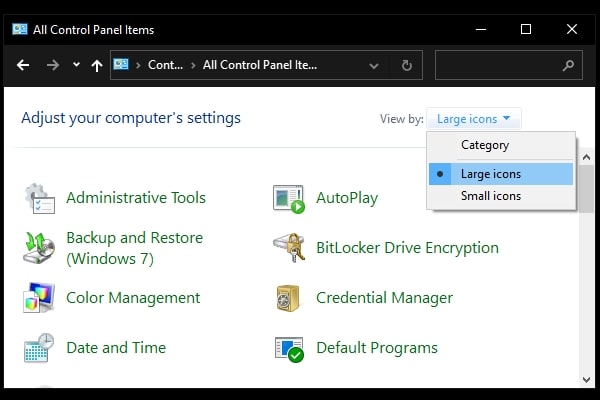Click the All Control Panel Ite... breadcrumb
600x400 pixels.
(x=260, y=65)
